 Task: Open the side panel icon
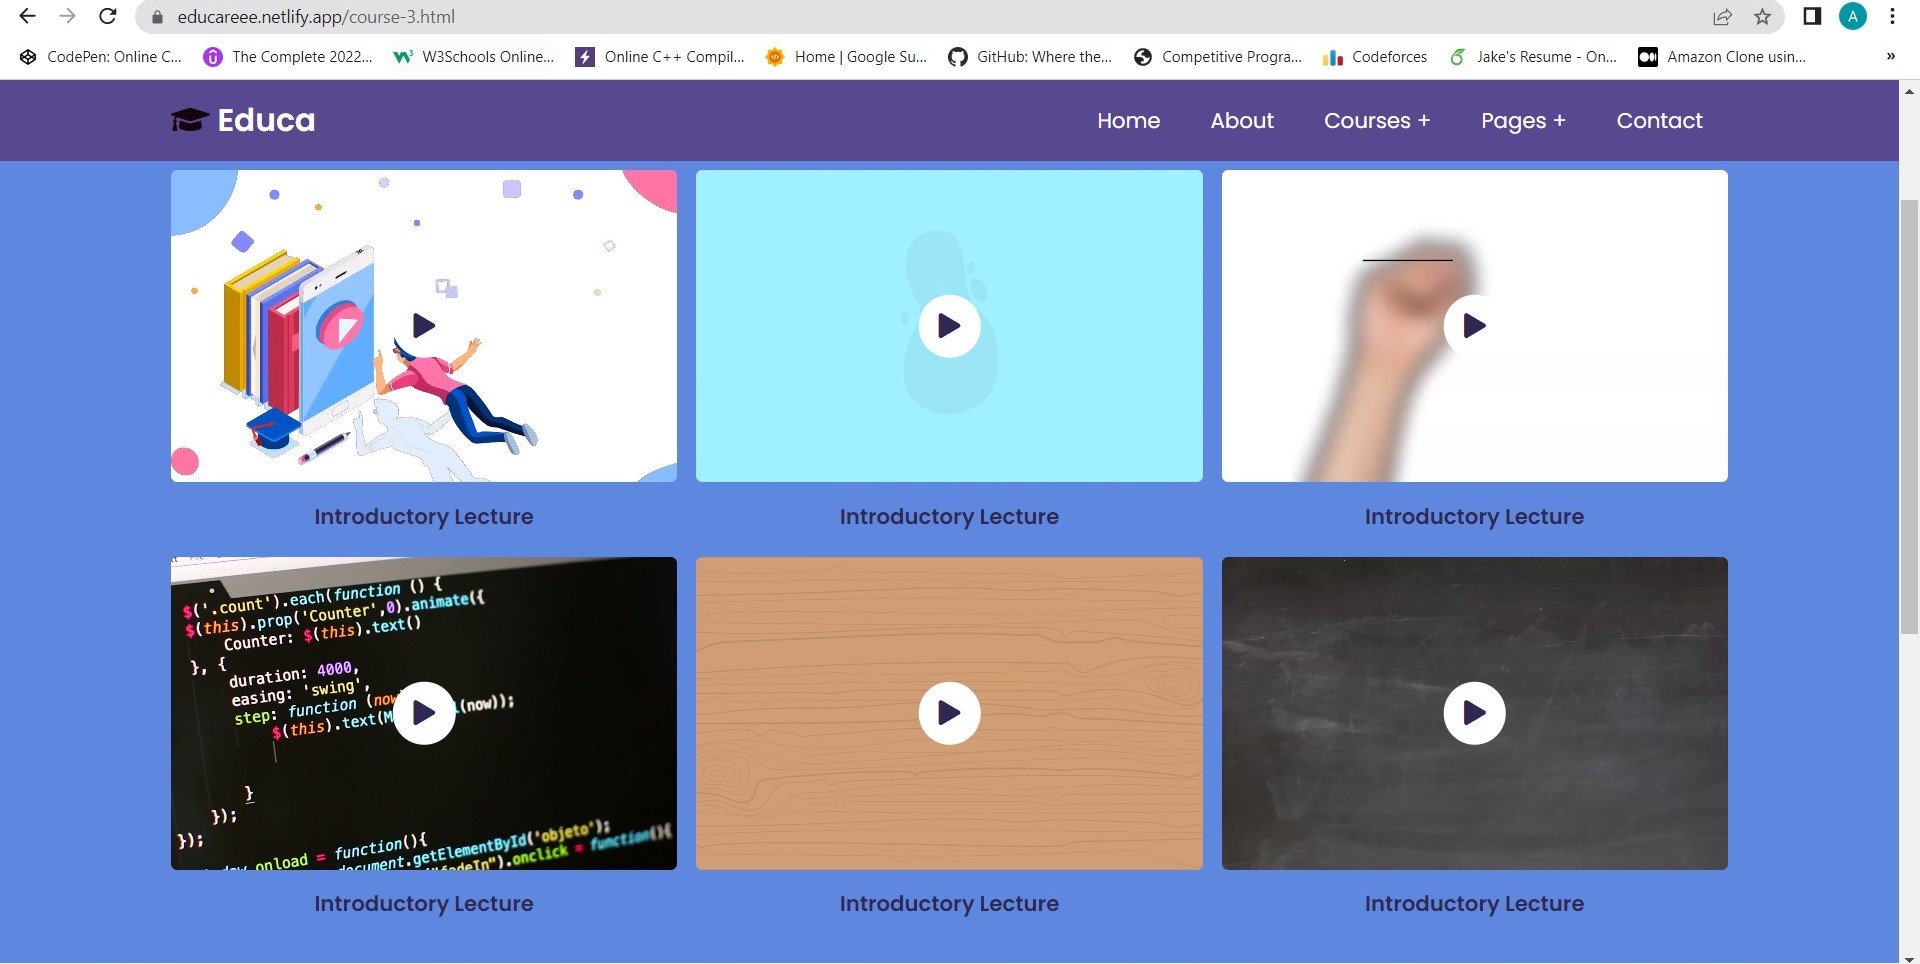[1812, 16]
